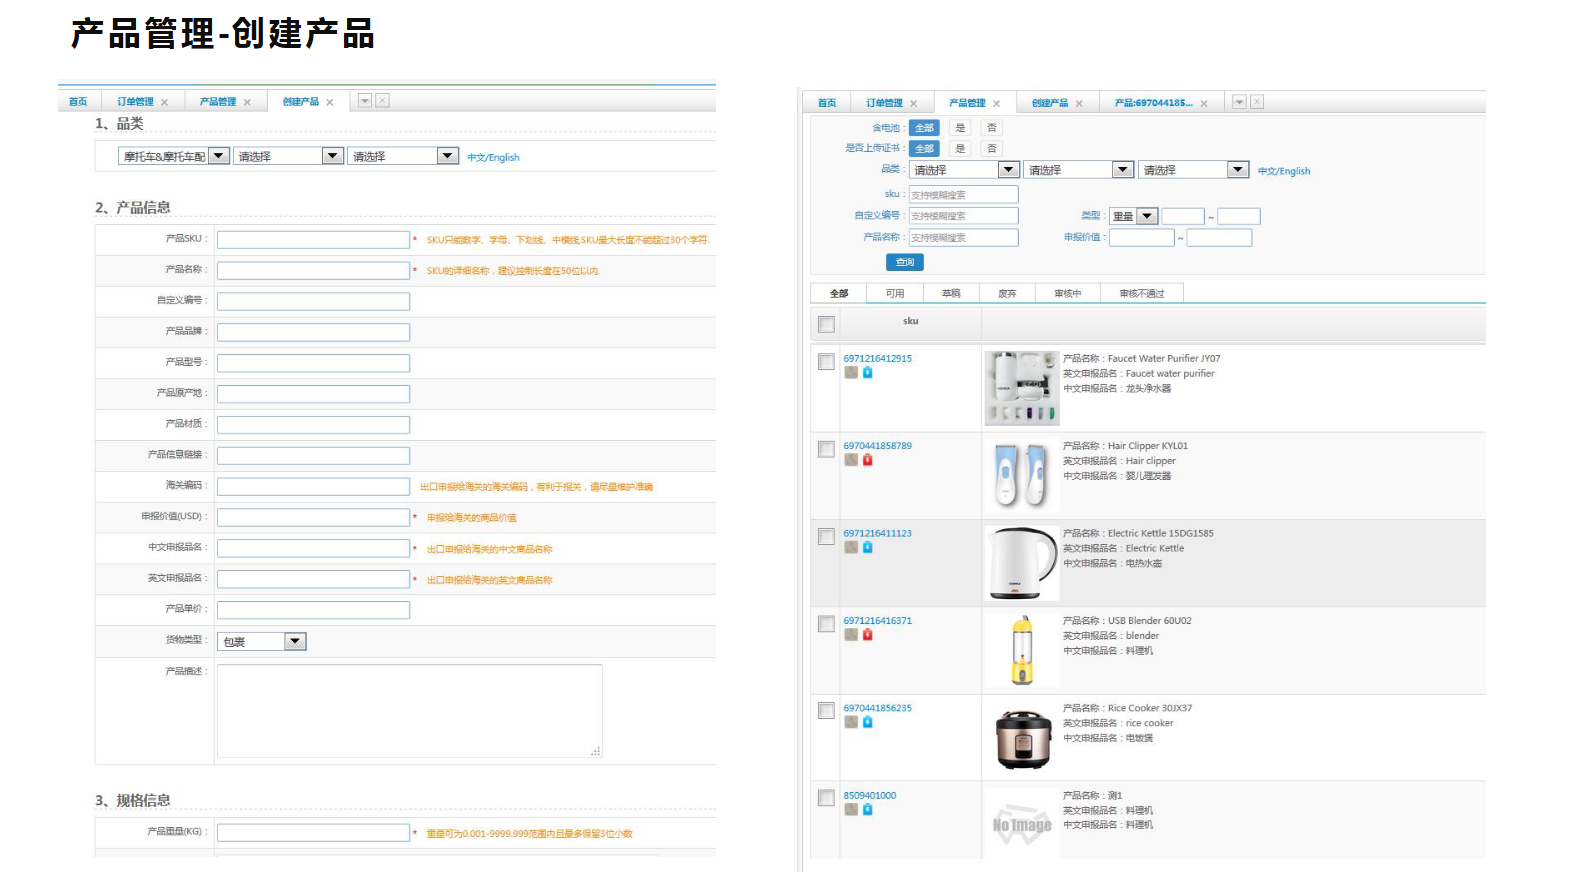The width and height of the screenshot is (1593, 872).
Task: Switch to the 草稿 status tab
Action: pos(951,293)
